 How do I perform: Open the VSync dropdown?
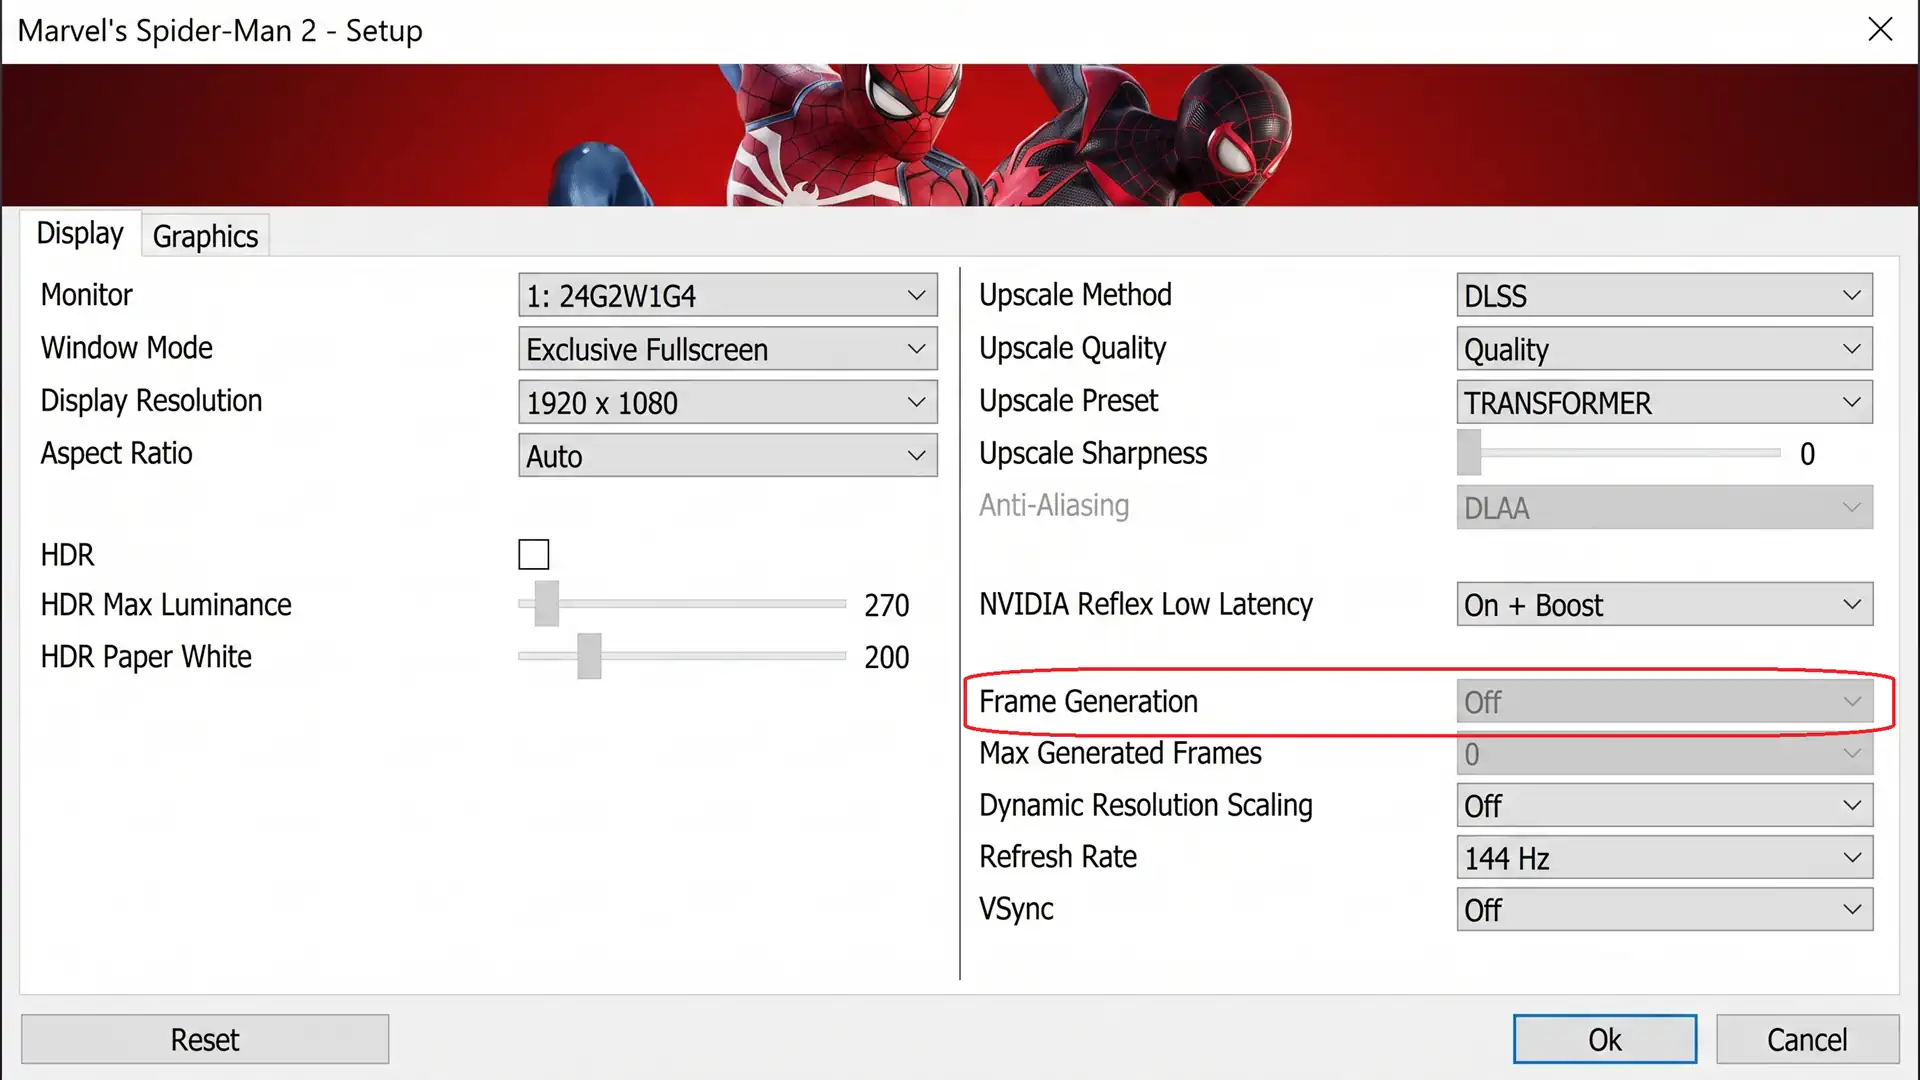pos(1664,909)
